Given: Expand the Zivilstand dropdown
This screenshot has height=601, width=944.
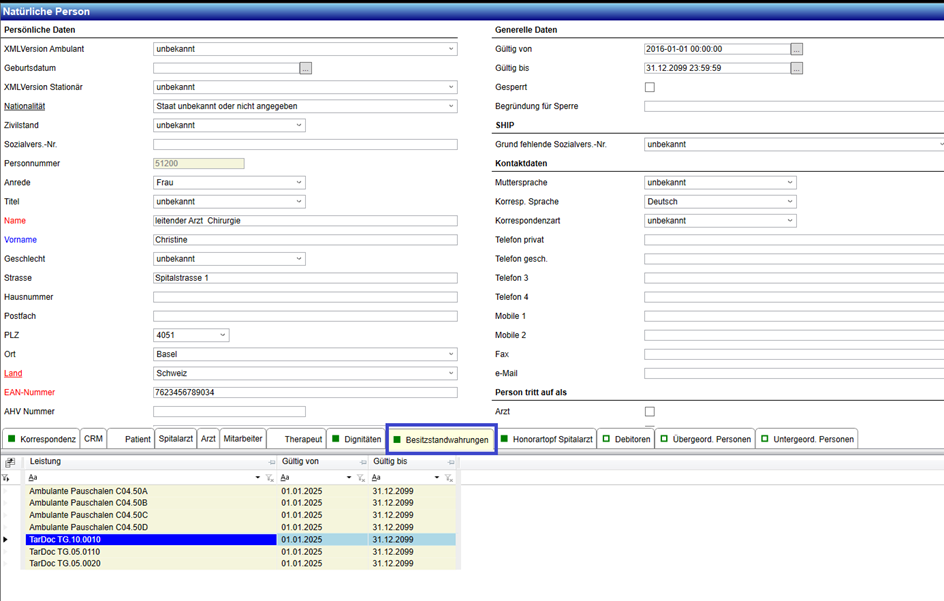Looking at the screenshot, I should point(299,125).
